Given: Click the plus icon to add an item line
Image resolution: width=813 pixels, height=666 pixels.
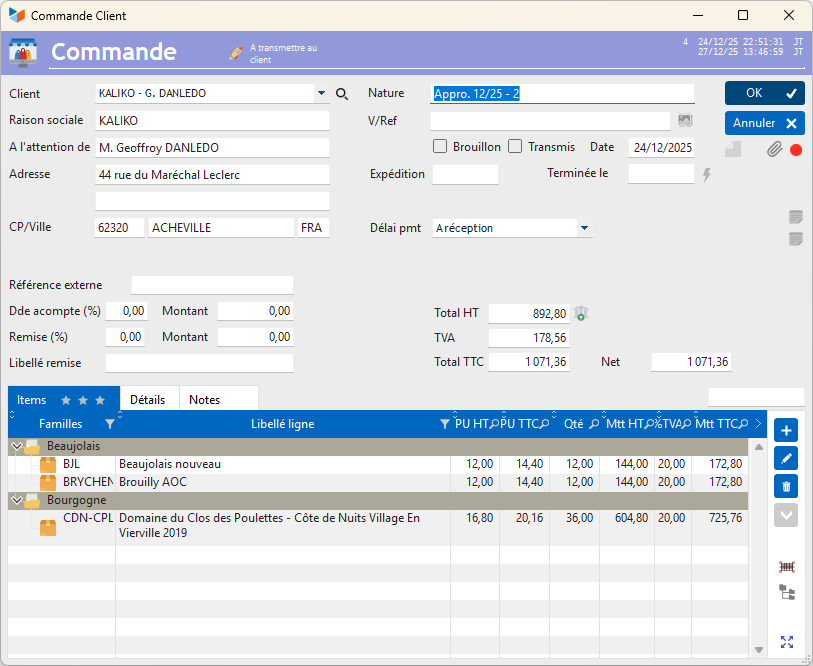Looking at the screenshot, I should point(786,431).
